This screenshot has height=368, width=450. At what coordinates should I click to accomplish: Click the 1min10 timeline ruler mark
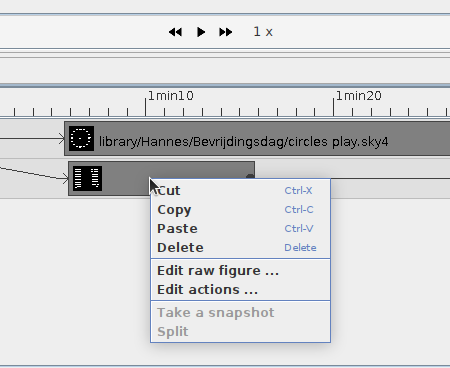(x=170, y=96)
